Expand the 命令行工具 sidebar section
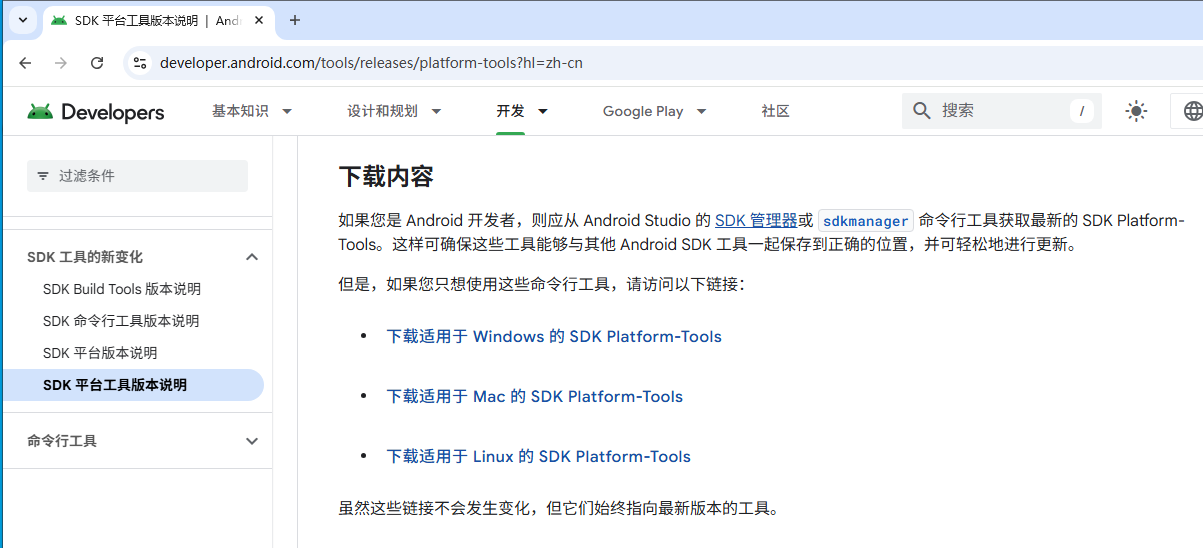 [x=252, y=441]
